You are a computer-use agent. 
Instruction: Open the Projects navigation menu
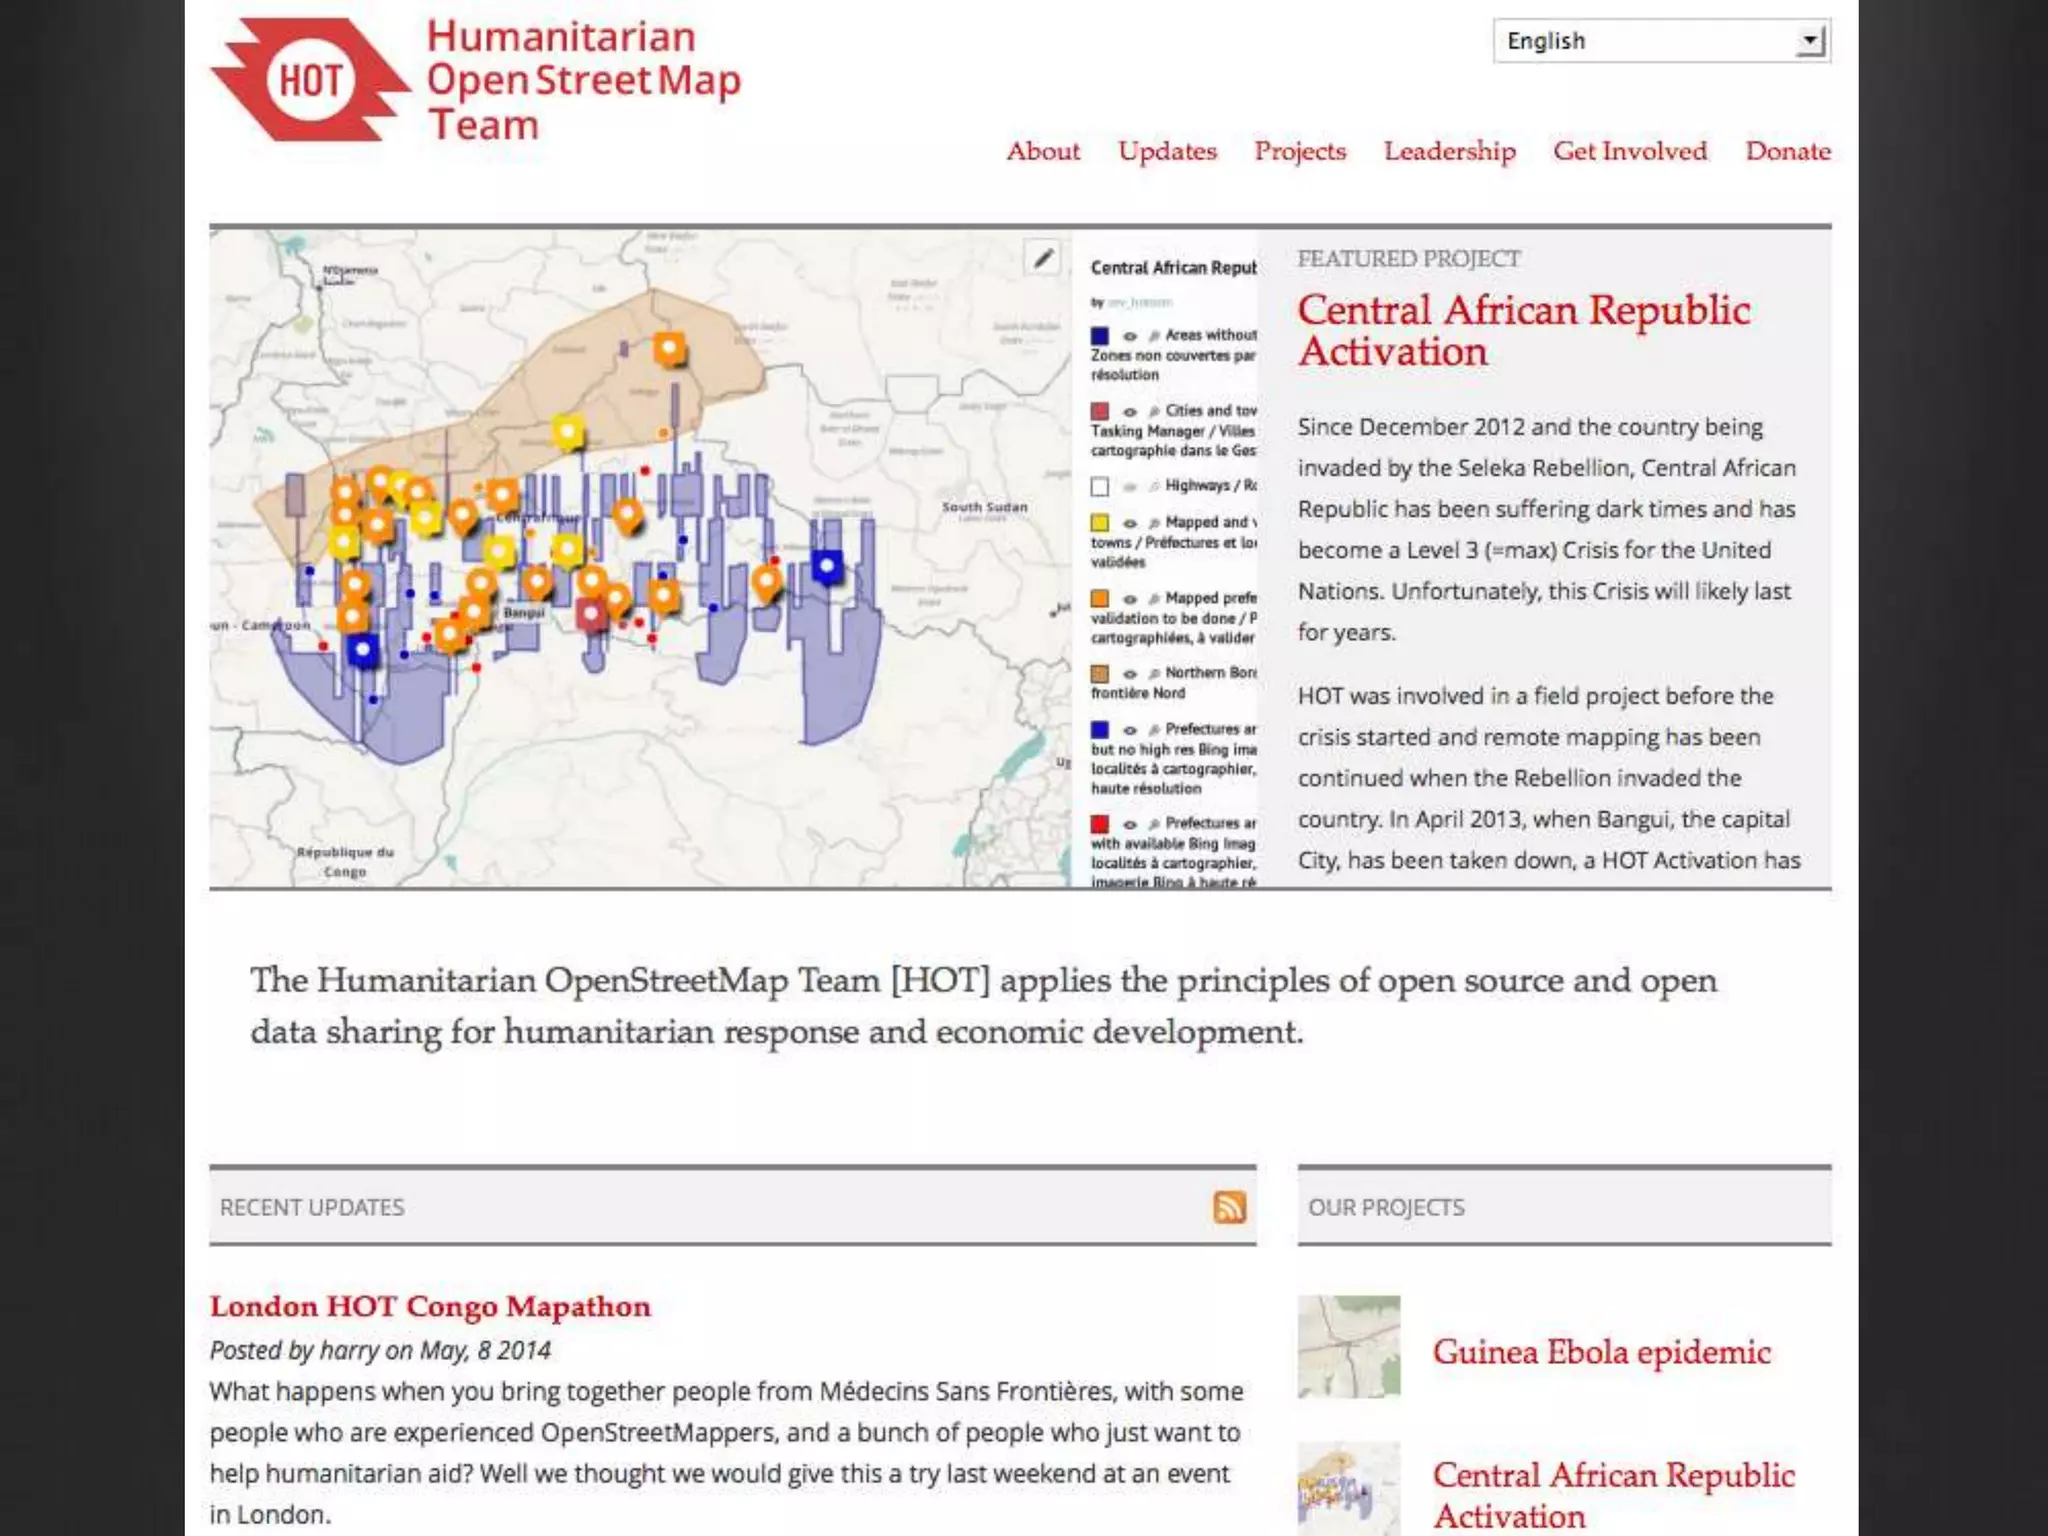point(1300,151)
